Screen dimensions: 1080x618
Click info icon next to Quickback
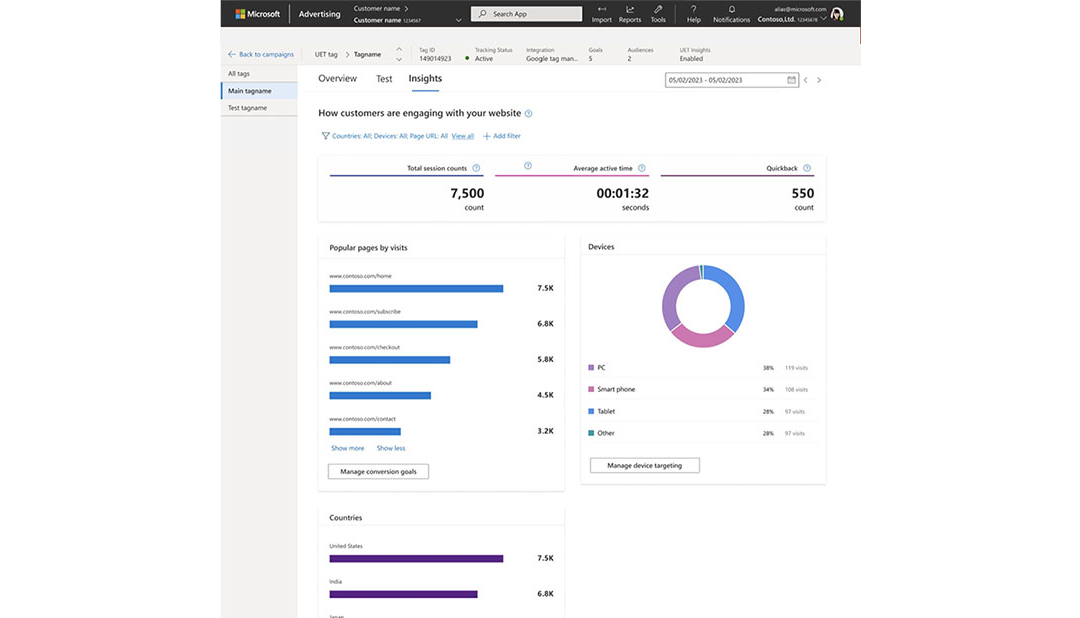click(807, 168)
